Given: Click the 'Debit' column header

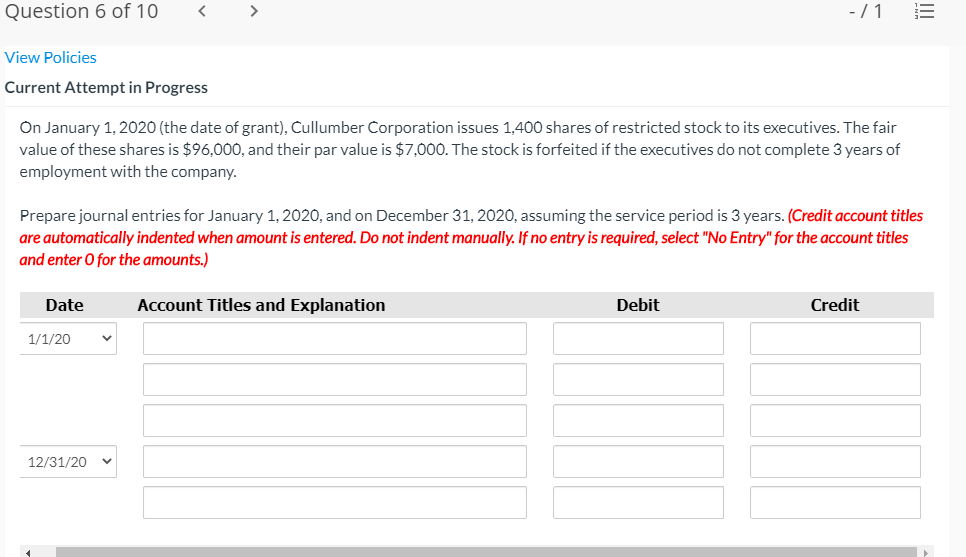Looking at the screenshot, I should [638, 305].
